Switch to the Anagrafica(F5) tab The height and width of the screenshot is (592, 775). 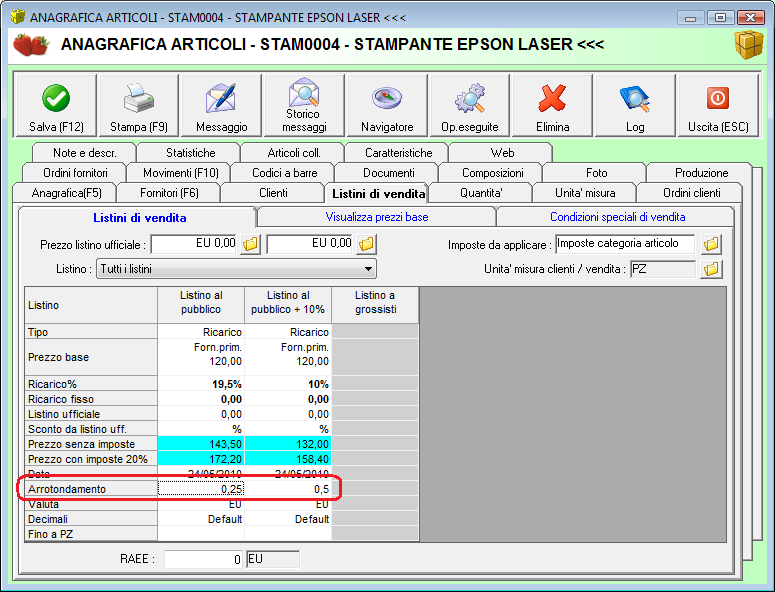click(67, 193)
